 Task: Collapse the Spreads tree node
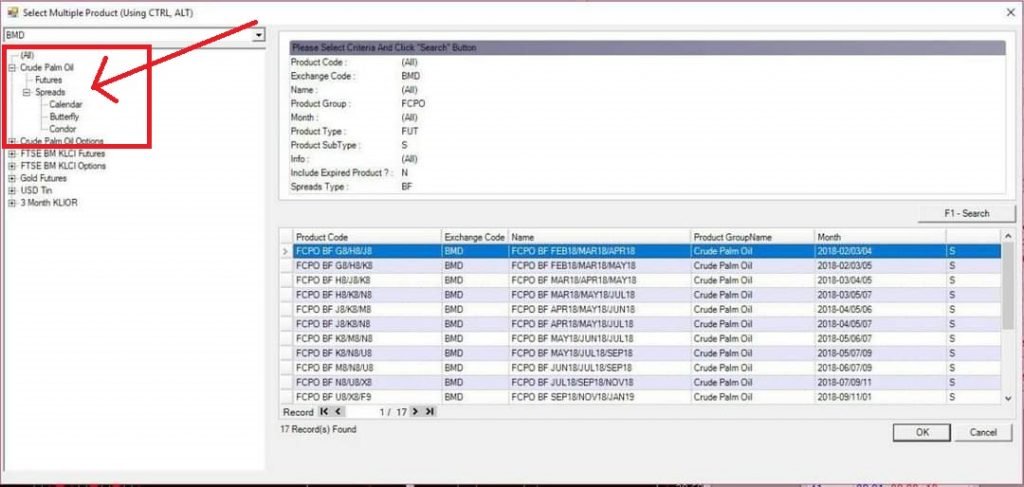coord(27,92)
